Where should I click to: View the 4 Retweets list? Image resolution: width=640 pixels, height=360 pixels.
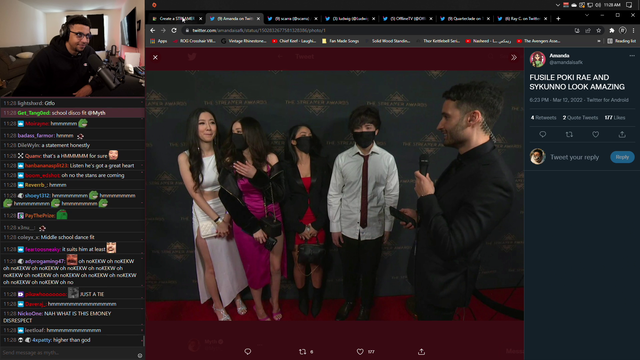point(543,118)
